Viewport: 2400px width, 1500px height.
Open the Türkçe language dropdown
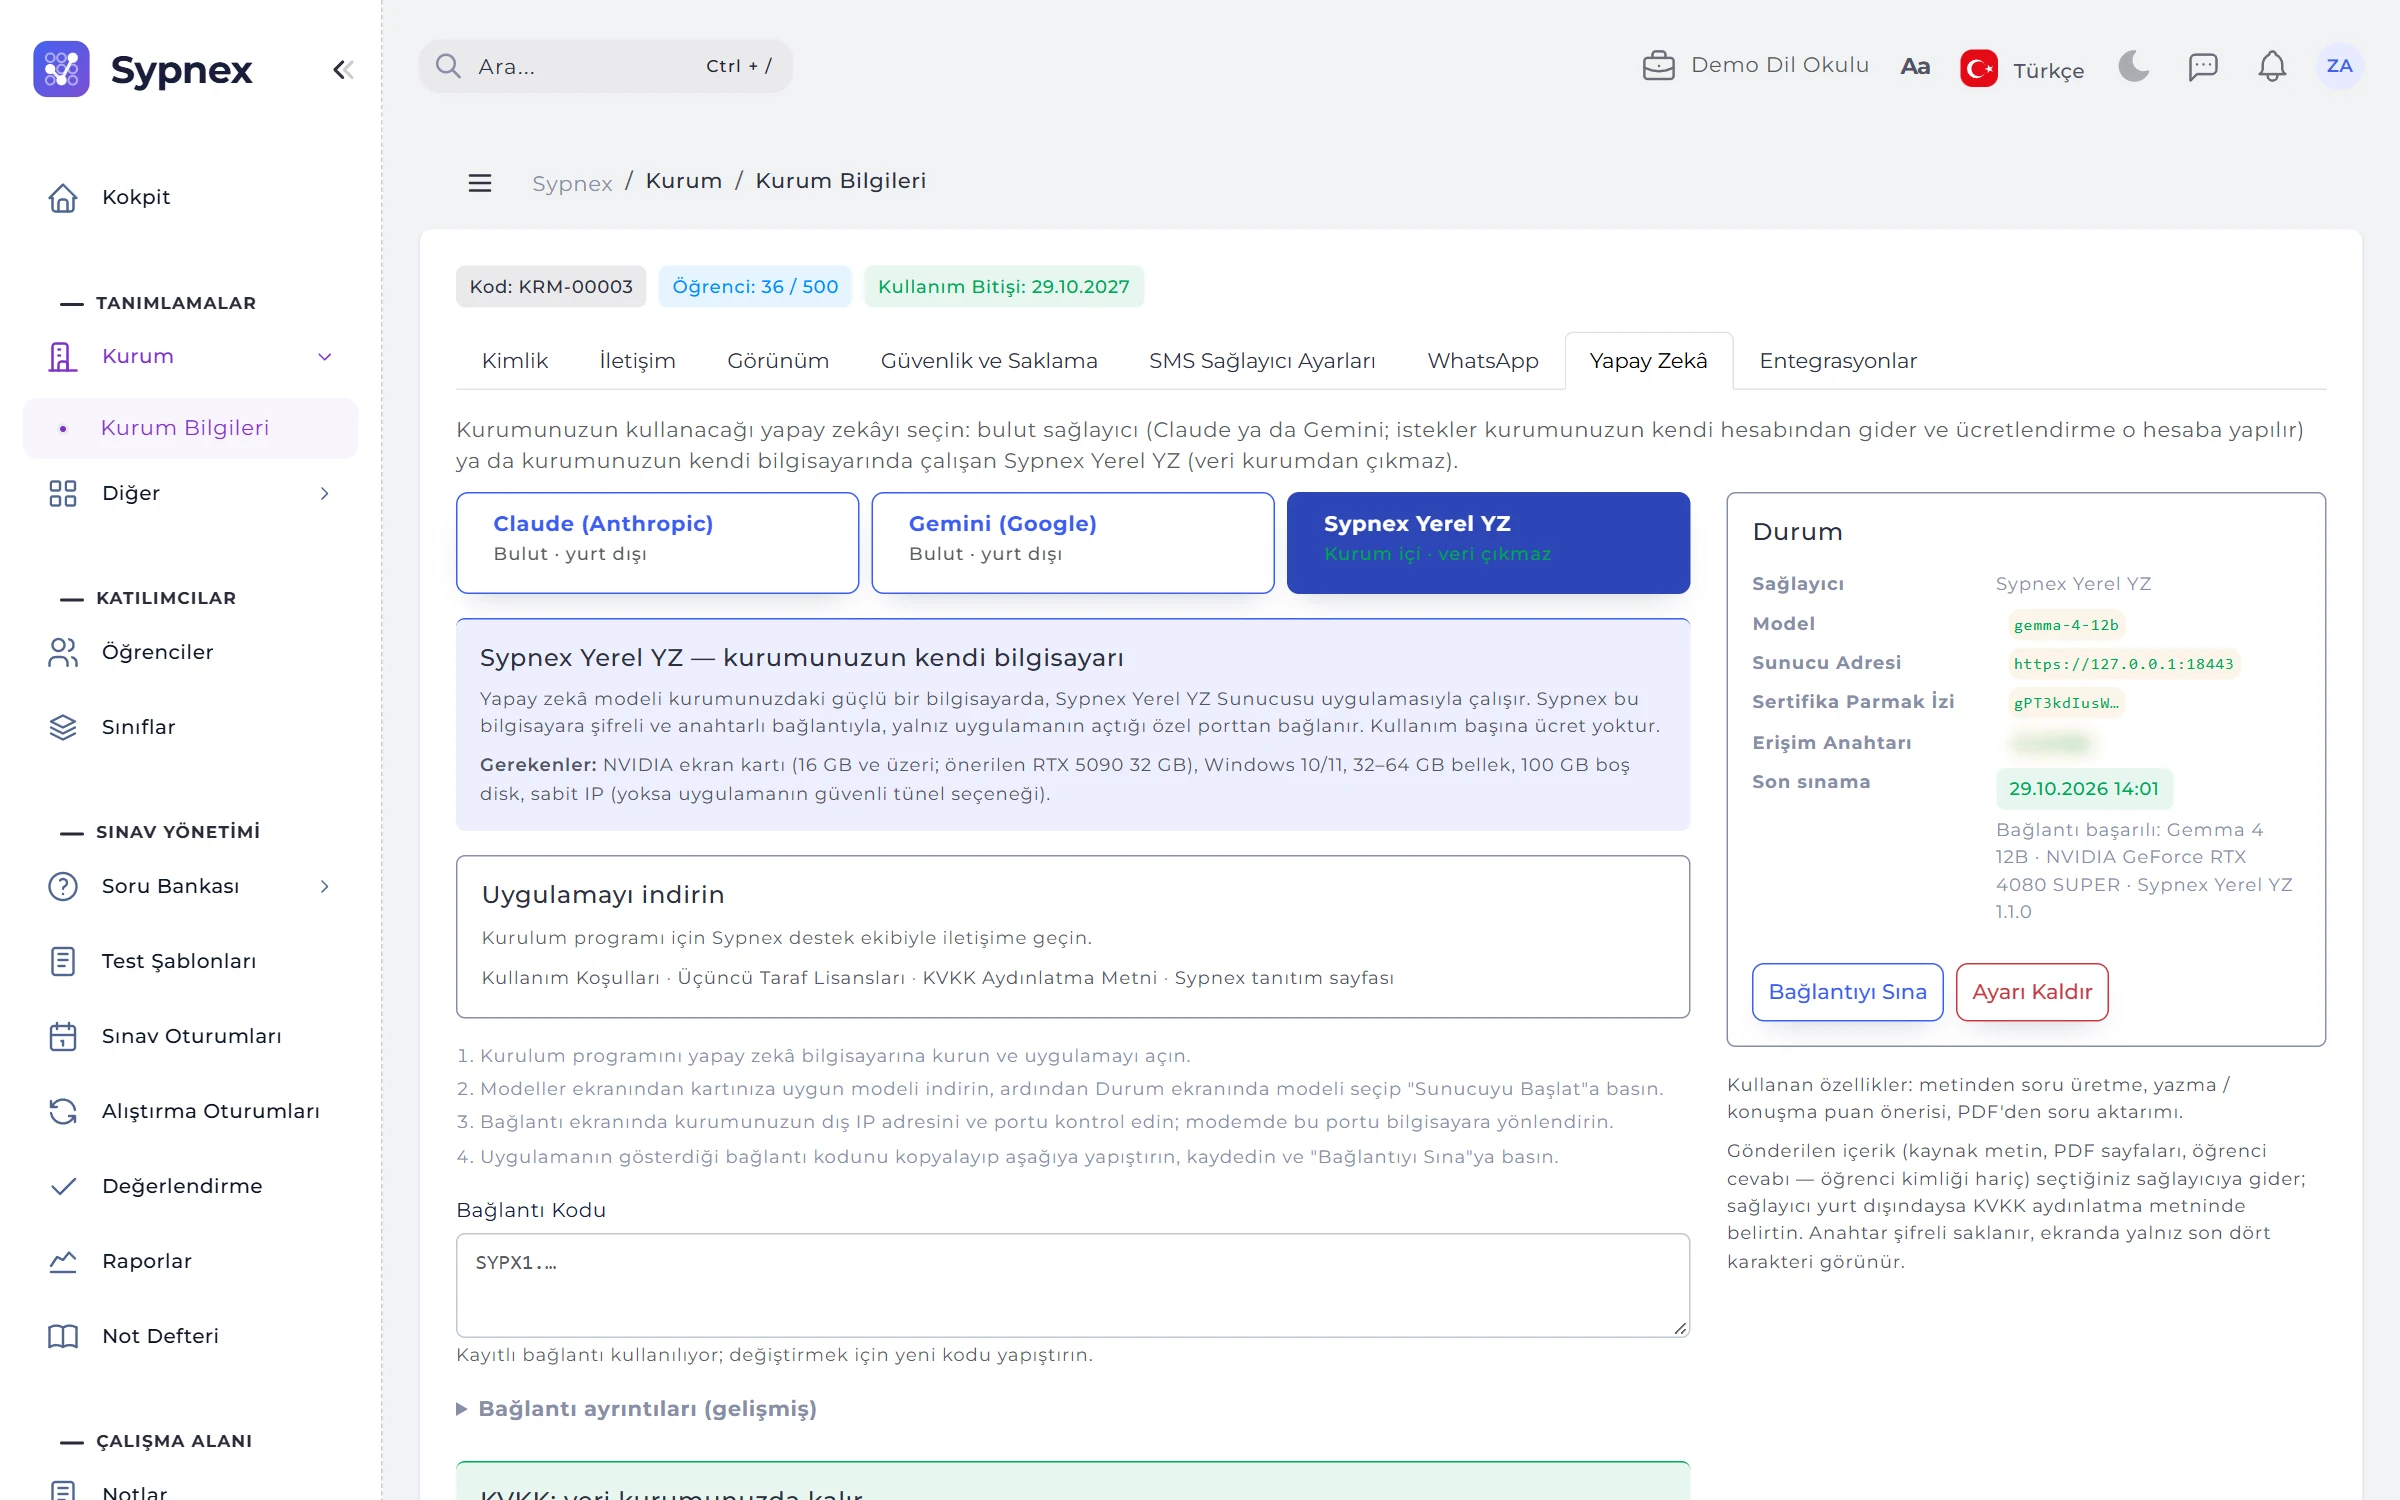tap(2022, 69)
